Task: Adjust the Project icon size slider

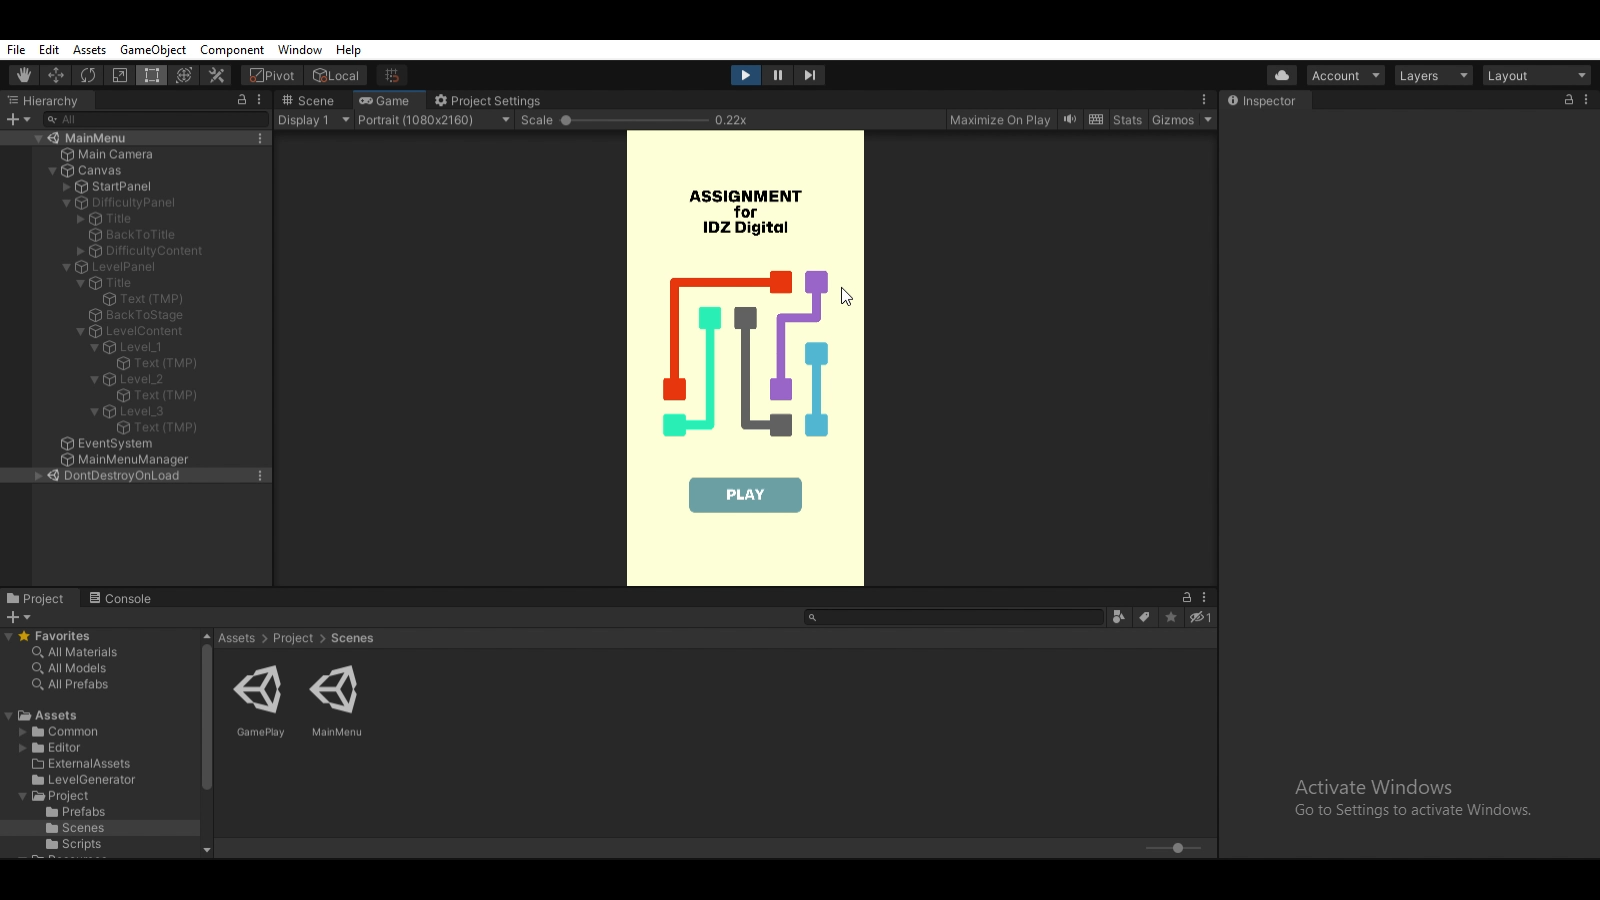Action: pyautogui.click(x=1173, y=848)
